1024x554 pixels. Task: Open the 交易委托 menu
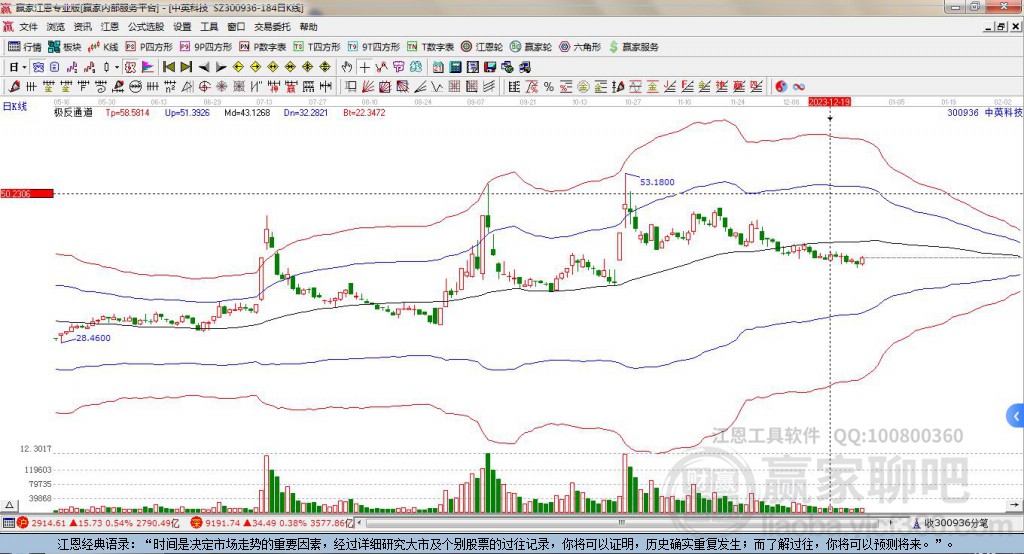pyautogui.click(x=272, y=27)
